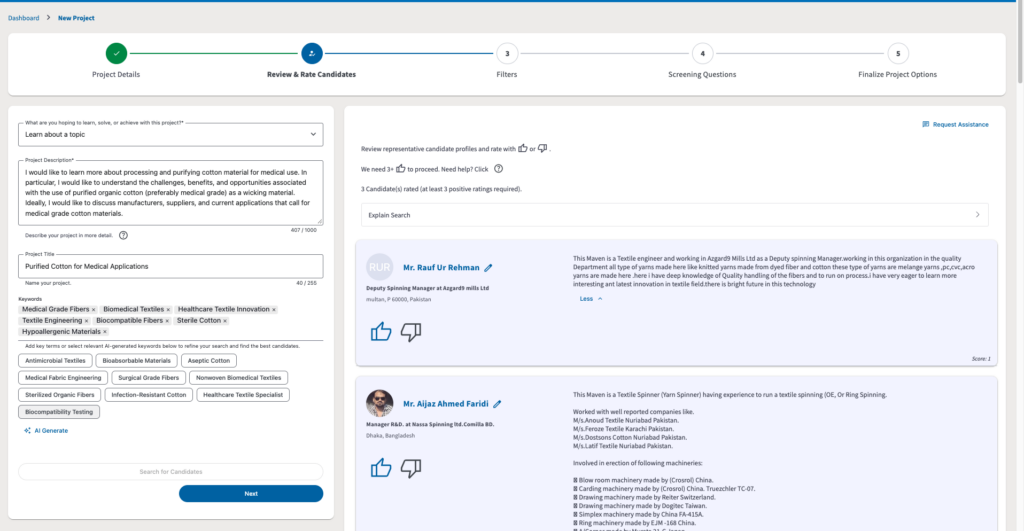Open the project goal dropdown

point(170,135)
